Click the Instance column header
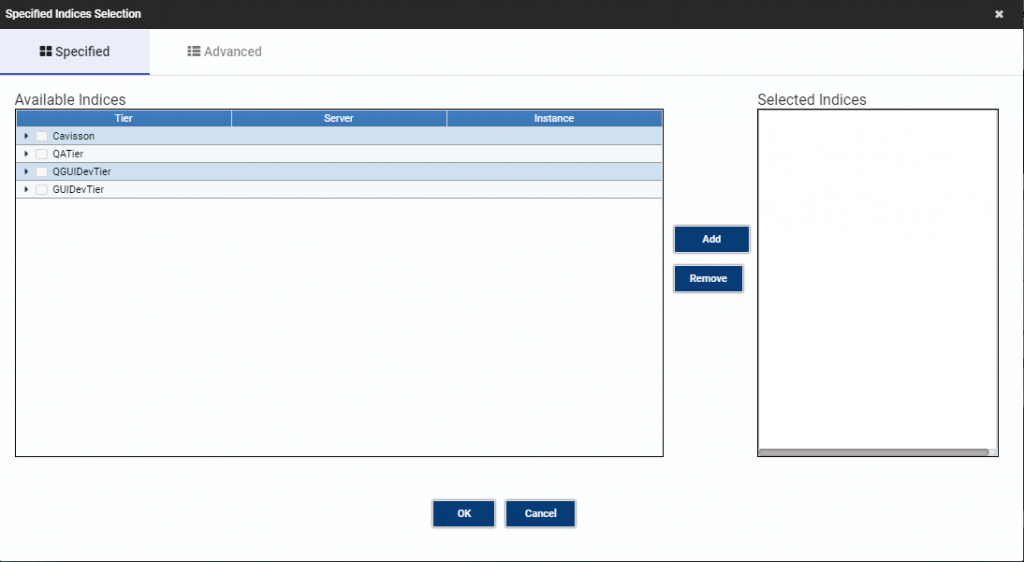The width and height of the screenshot is (1024, 562). coord(554,118)
